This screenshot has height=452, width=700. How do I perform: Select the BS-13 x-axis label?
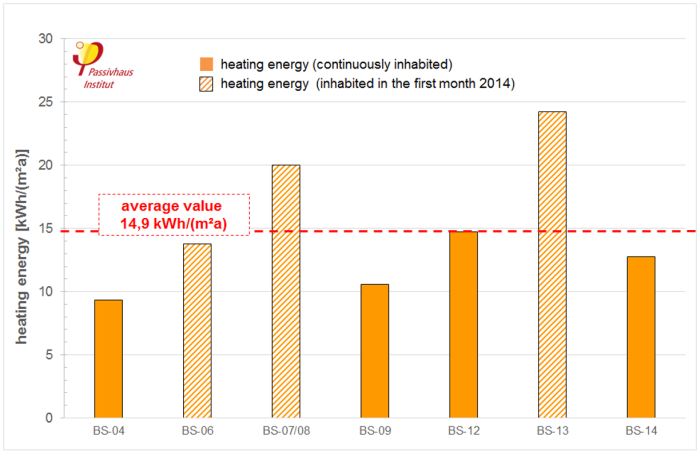pos(552,431)
